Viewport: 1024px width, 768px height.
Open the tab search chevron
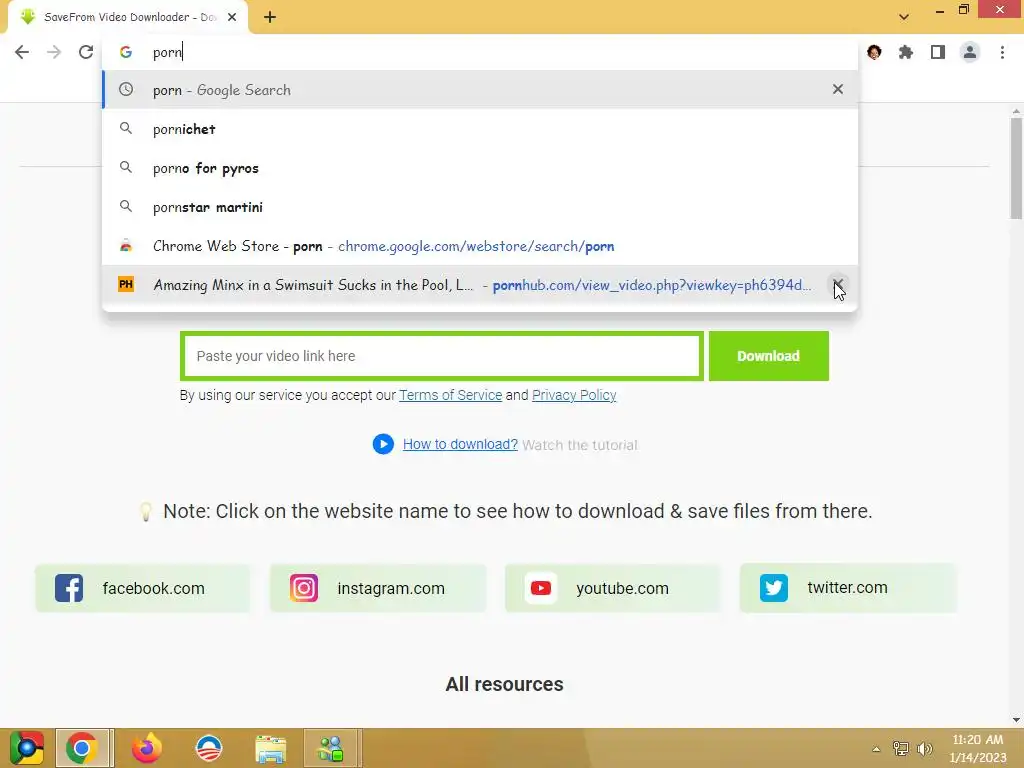point(904,17)
